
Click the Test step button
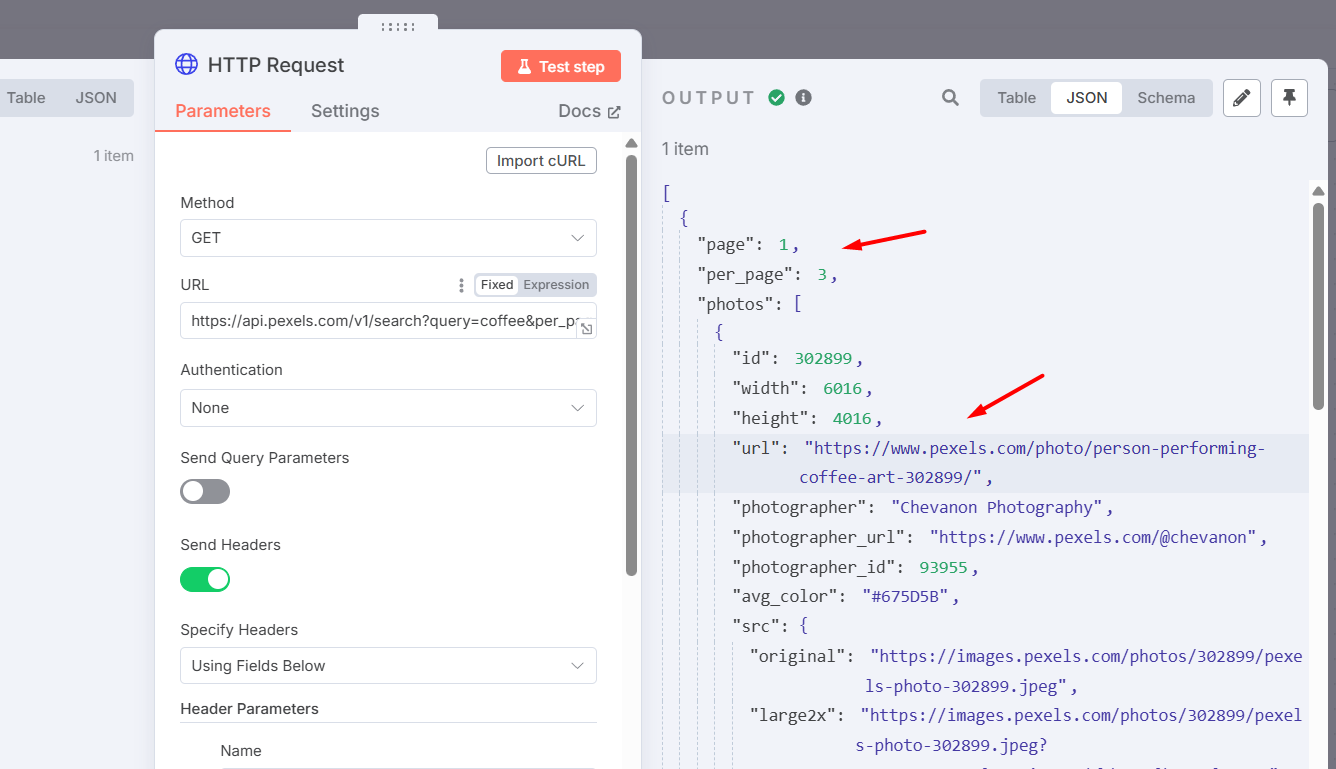click(x=561, y=67)
